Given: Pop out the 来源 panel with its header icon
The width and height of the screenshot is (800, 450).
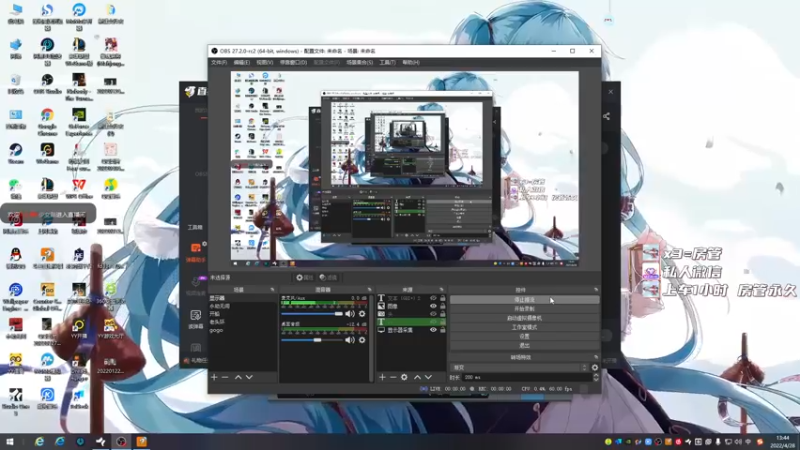Looking at the screenshot, I should [x=442, y=290].
